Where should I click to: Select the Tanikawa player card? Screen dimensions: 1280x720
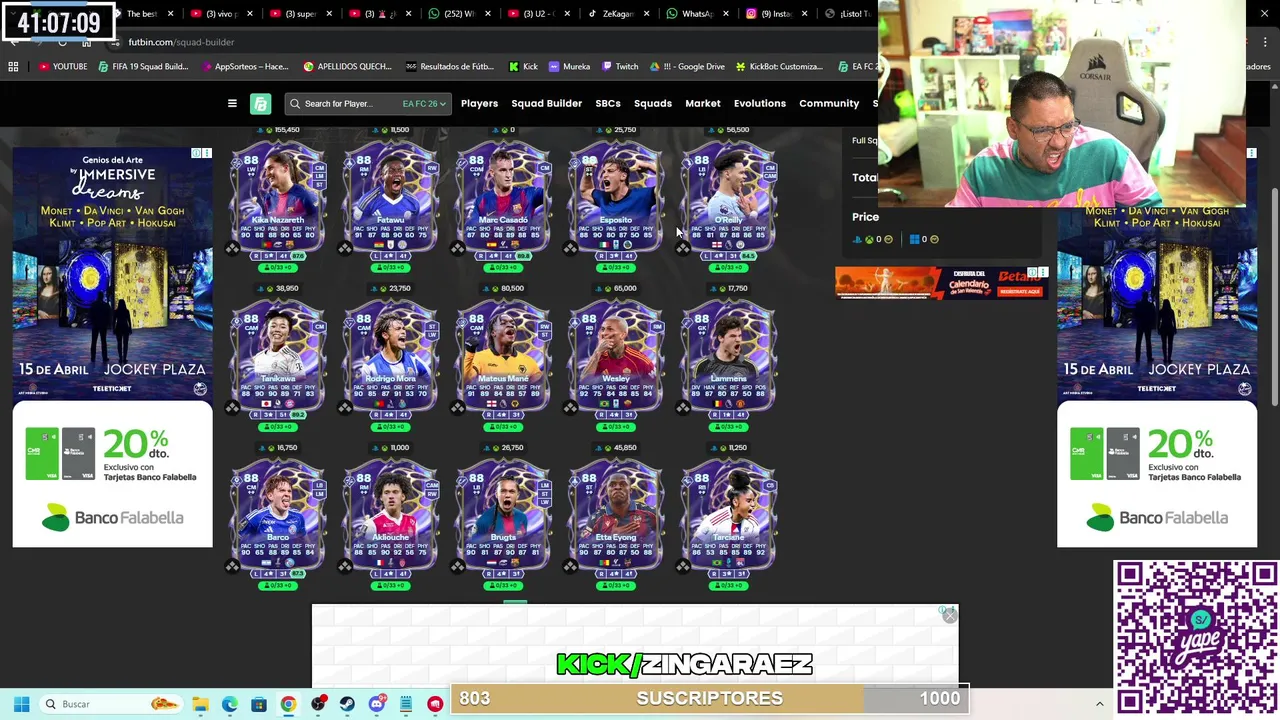(x=278, y=357)
